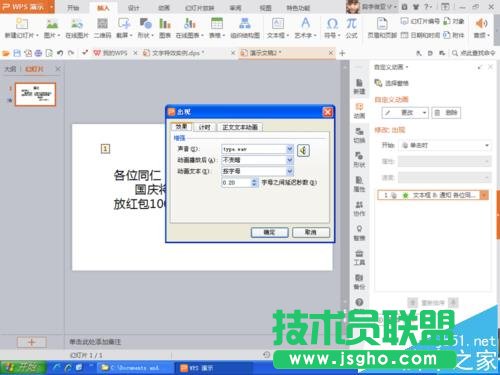The width and height of the screenshot is (500, 375).
Task: Open the 切换 (transition) side panel button
Action: [359, 135]
